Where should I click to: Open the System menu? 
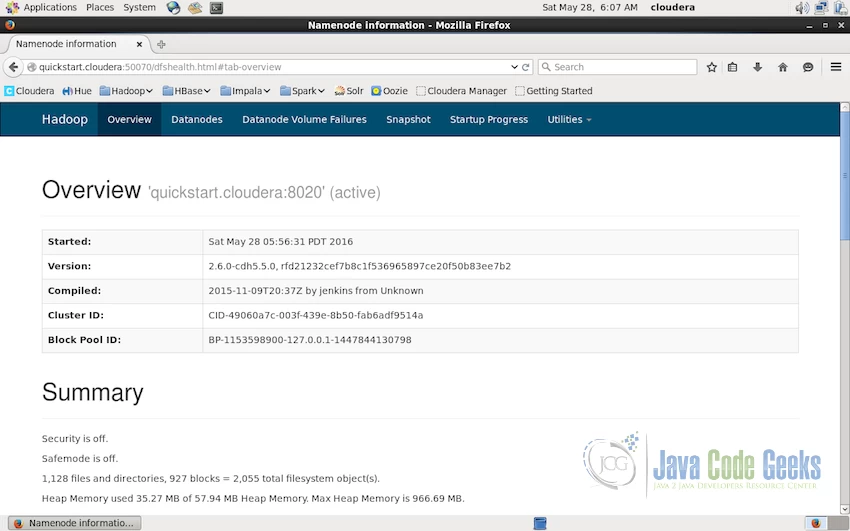pyautogui.click(x=139, y=8)
